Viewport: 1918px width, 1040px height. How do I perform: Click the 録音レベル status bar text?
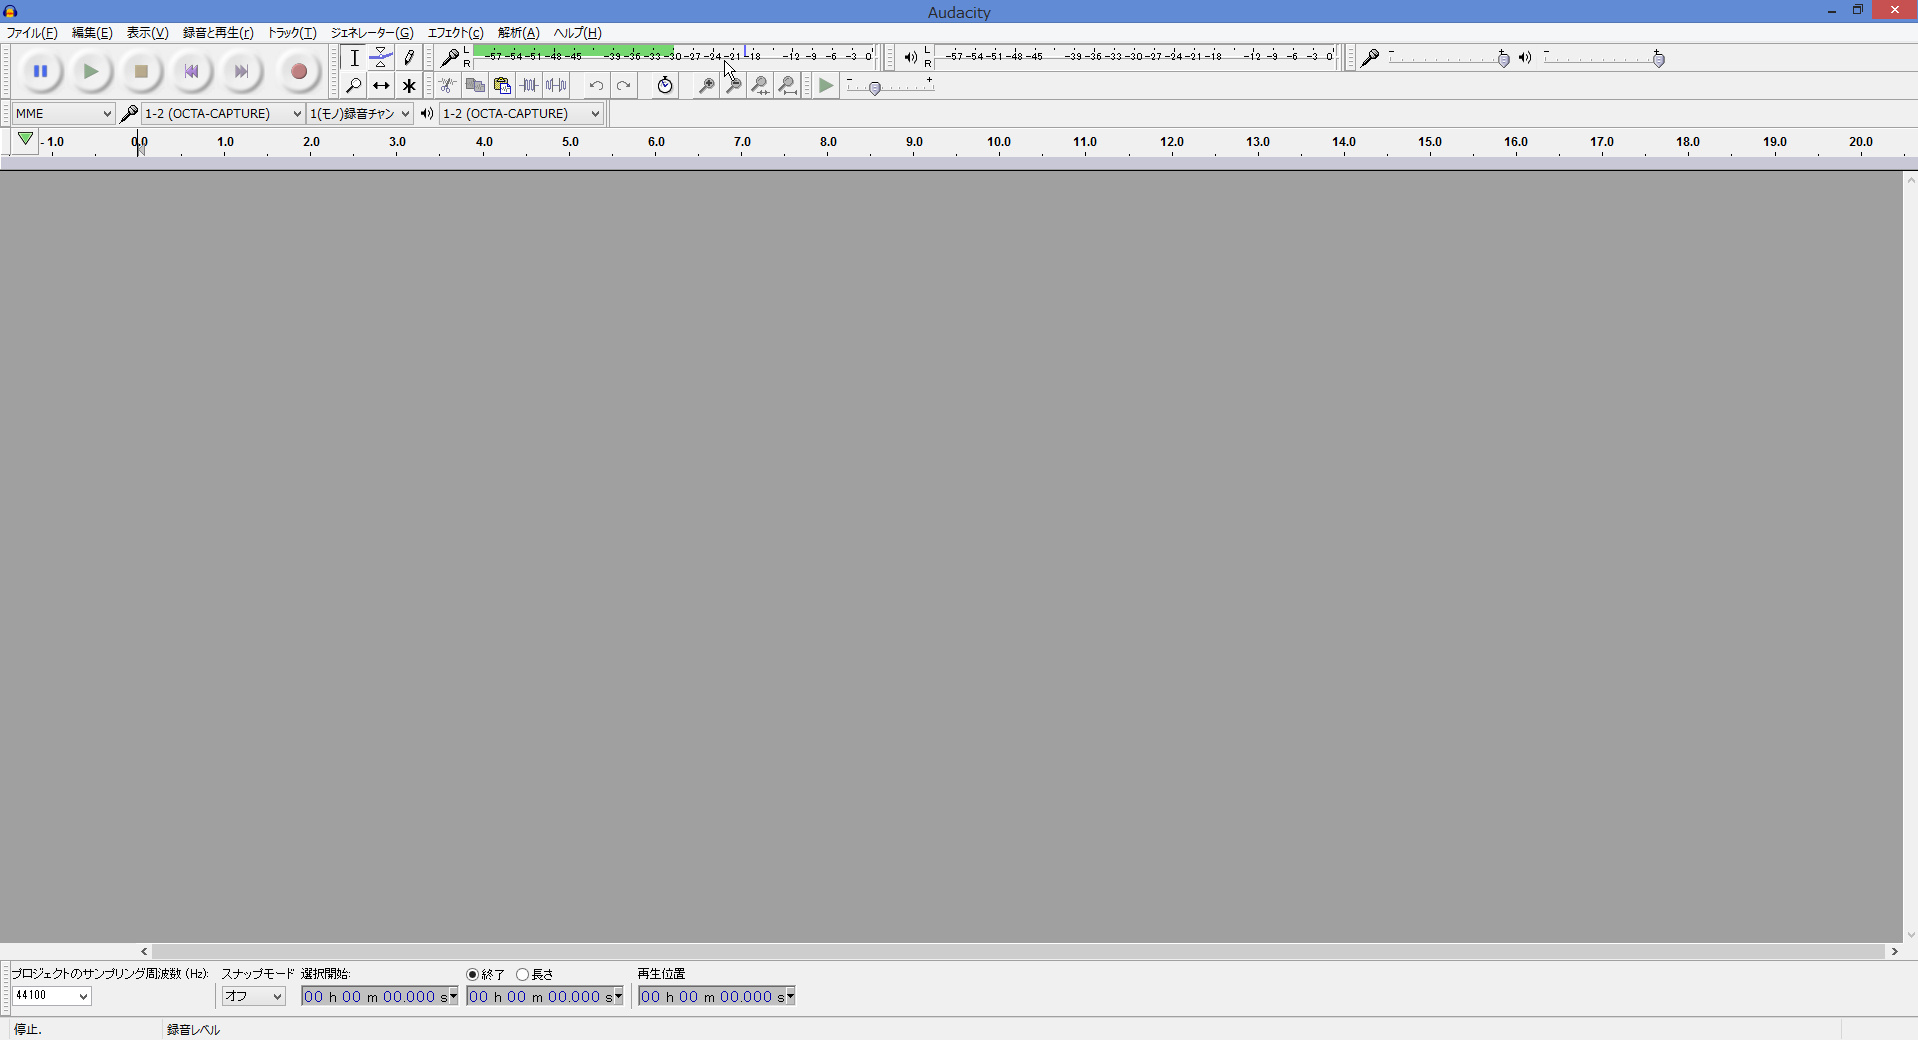click(193, 1030)
